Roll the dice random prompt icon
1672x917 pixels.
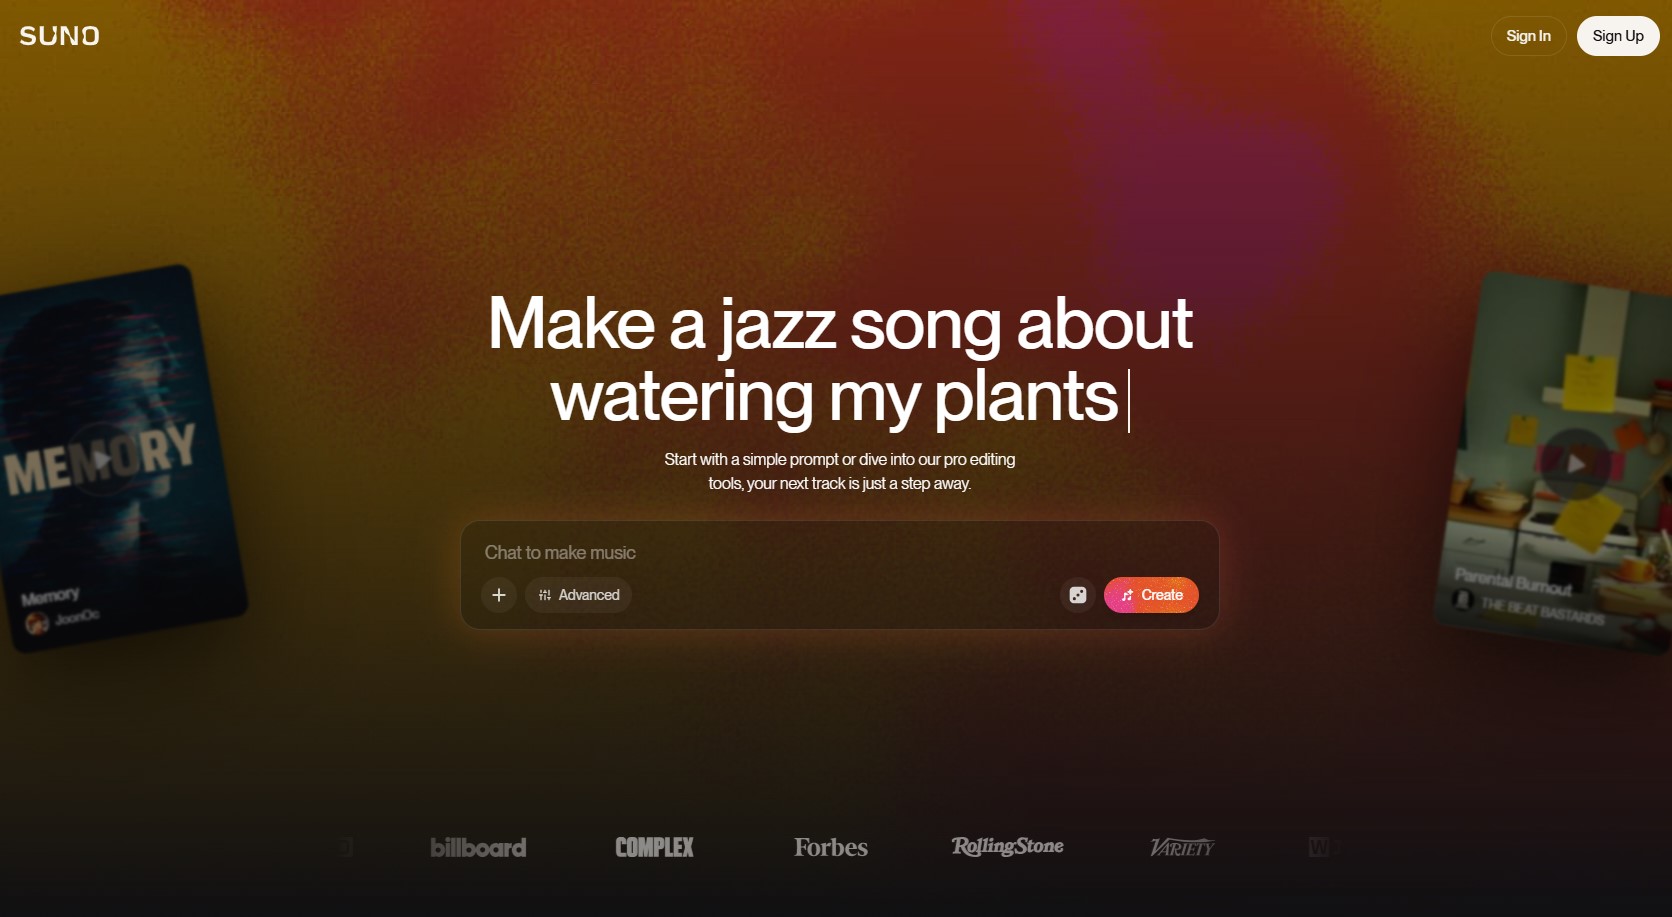1078,595
